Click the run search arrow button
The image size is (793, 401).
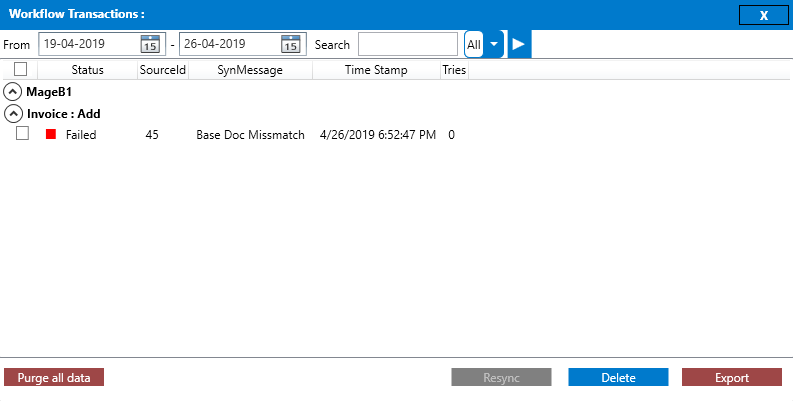click(x=518, y=44)
